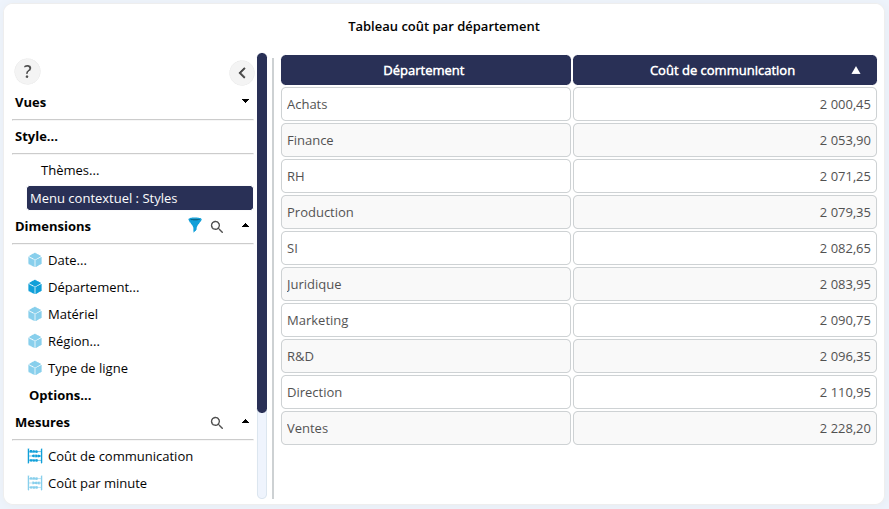The width and height of the screenshot is (889, 509).
Task: Toggle sort arrow on Coût de communication column
Action: 855,71
